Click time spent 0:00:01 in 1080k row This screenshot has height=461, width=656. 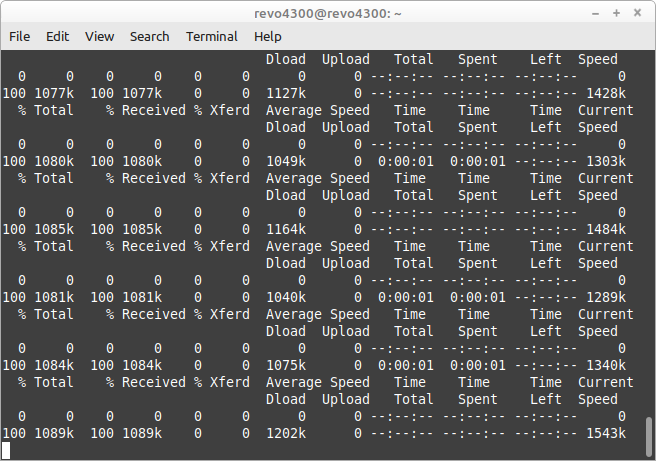pyautogui.click(x=478, y=161)
